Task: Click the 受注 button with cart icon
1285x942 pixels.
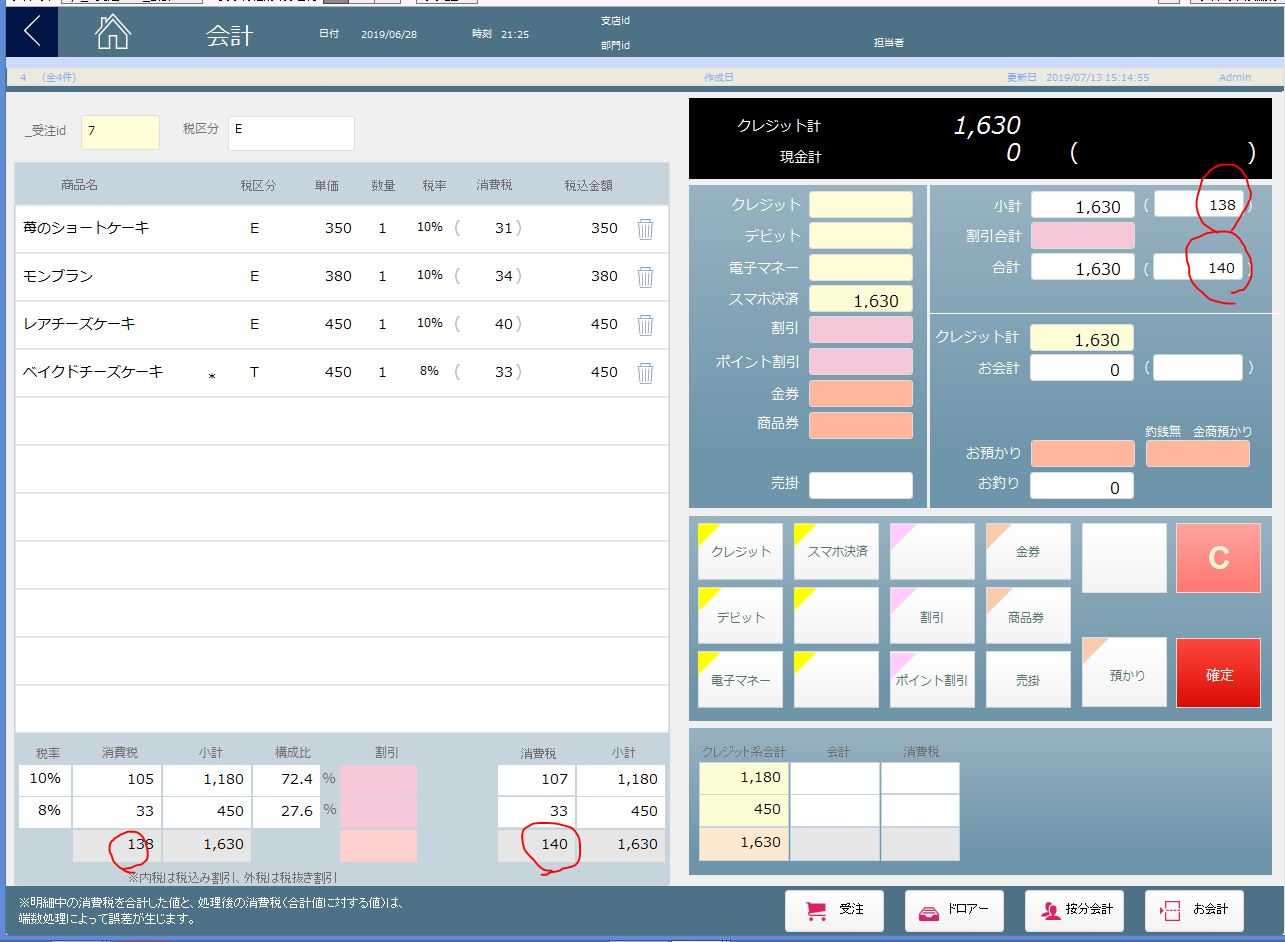Action: [x=834, y=910]
